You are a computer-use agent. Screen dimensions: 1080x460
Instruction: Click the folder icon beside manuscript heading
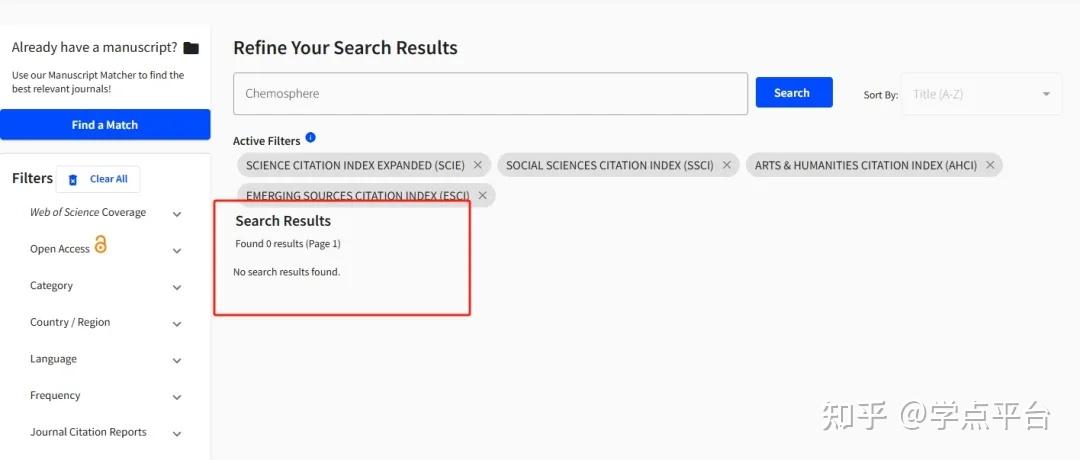pos(192,48)
